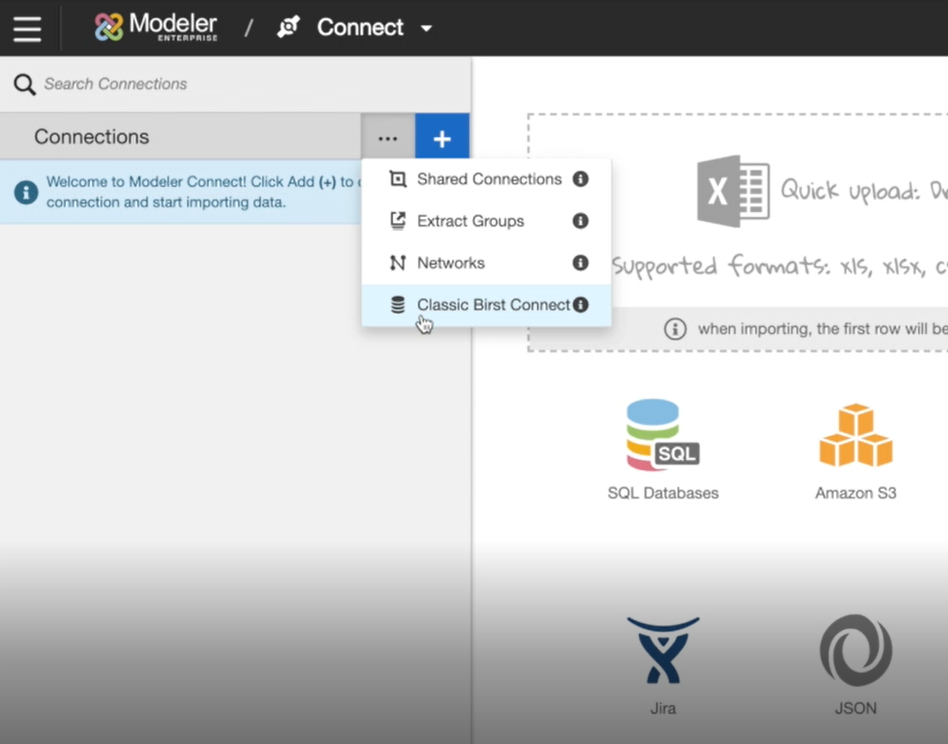Toggle the three-dots more options button
Screen dimensions: 948x744
pyautogui.click(x=388, y=138)
